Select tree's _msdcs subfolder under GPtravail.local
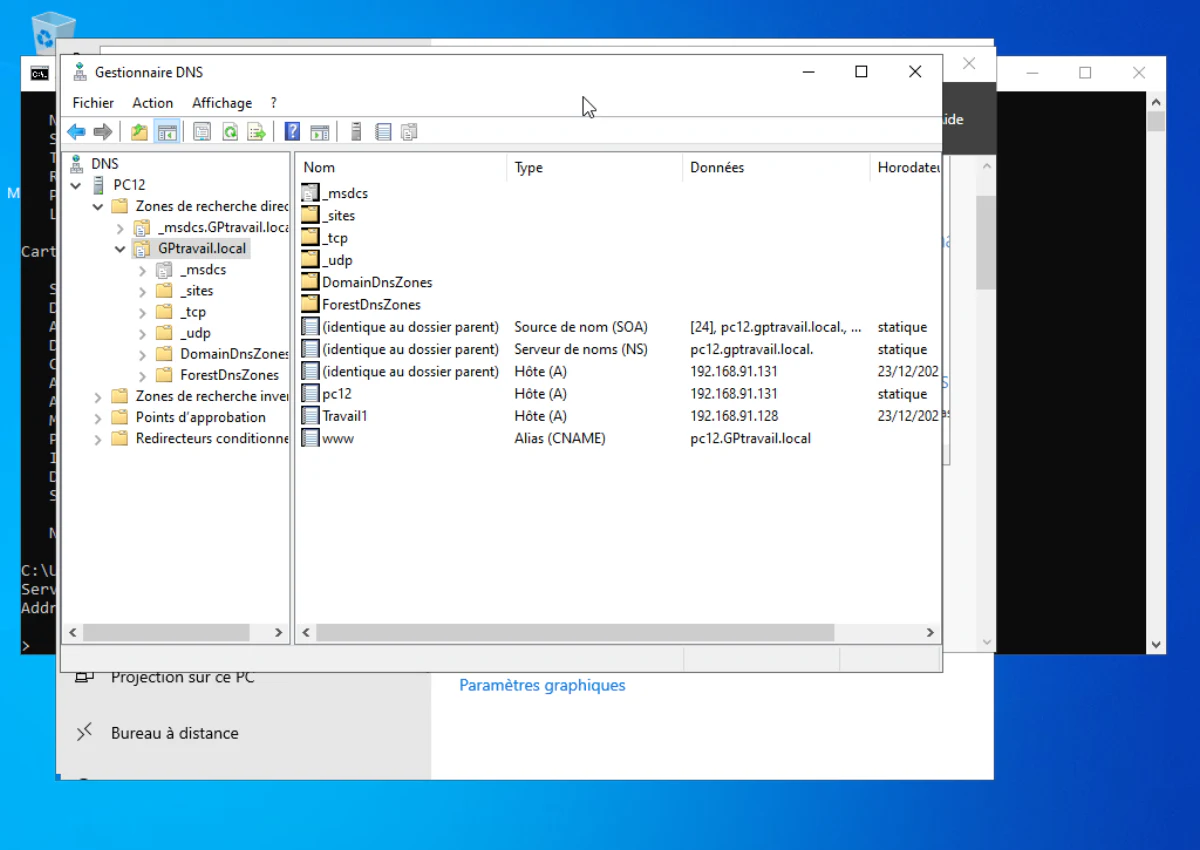The width and height of the screenshot is (1200, 850). [203, 270]
